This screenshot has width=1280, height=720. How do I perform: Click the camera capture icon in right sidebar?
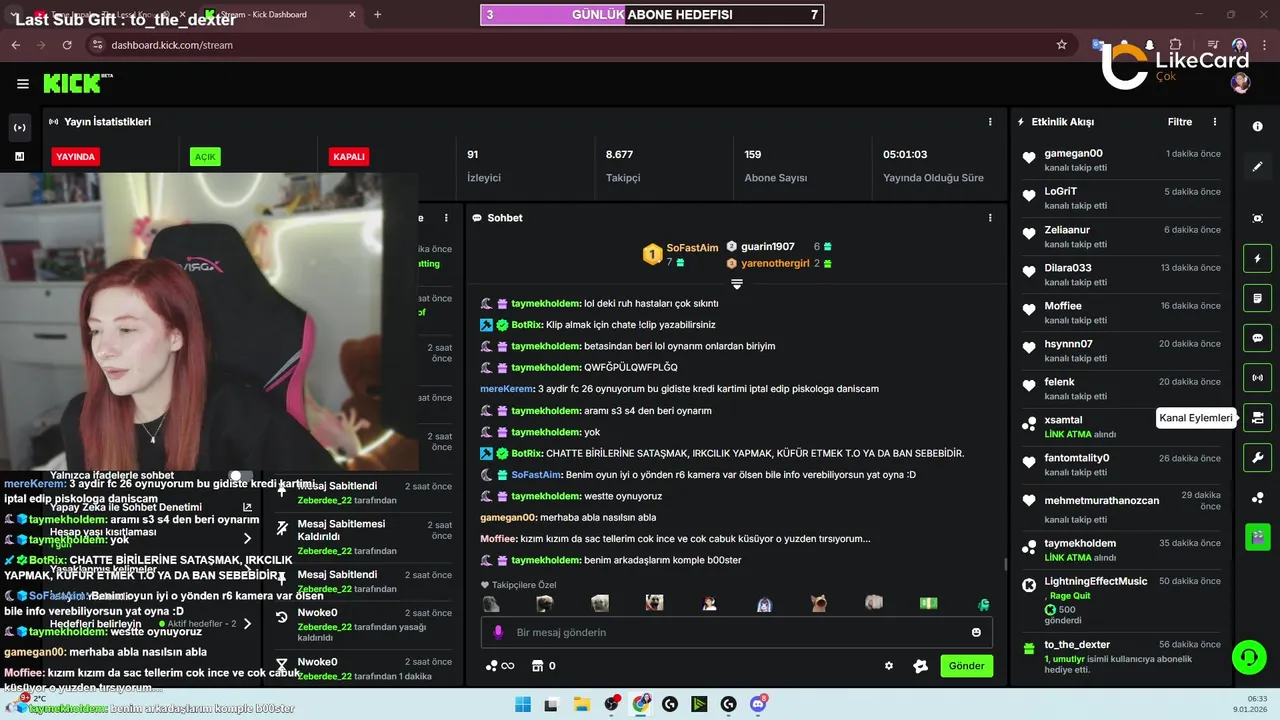coord(1258,218)
